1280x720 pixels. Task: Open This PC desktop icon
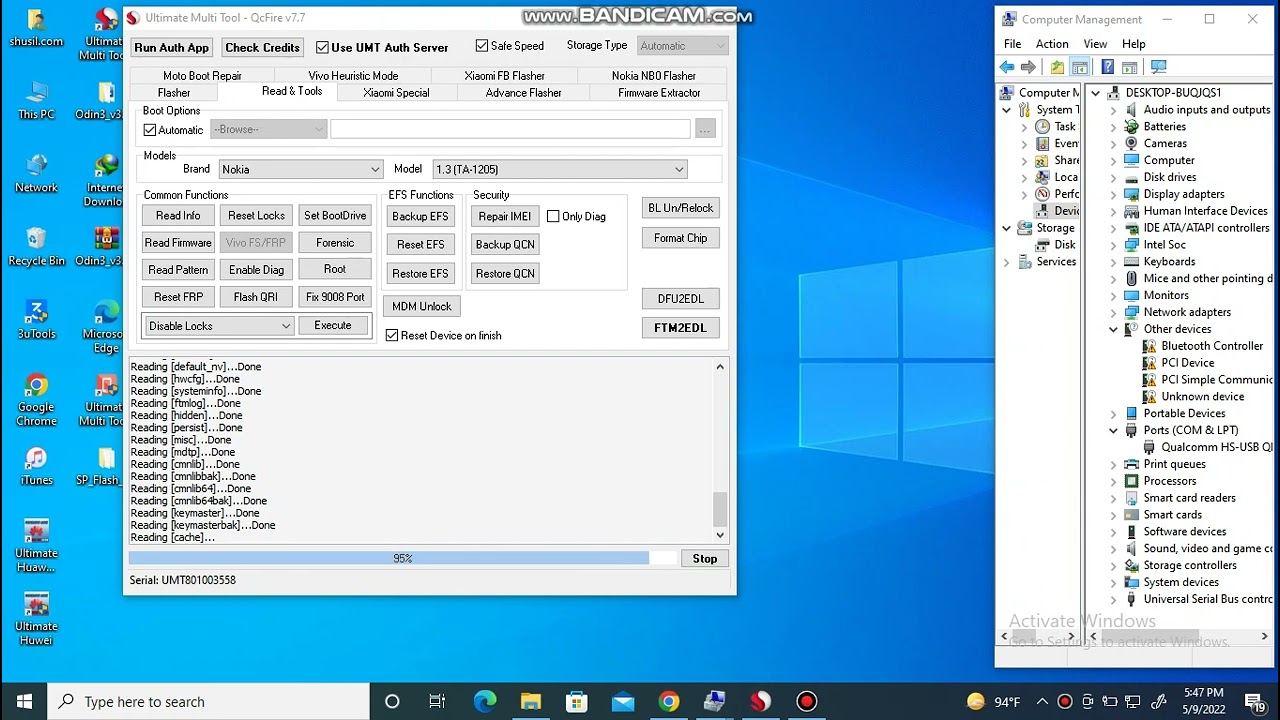click(x=36, y=100)
